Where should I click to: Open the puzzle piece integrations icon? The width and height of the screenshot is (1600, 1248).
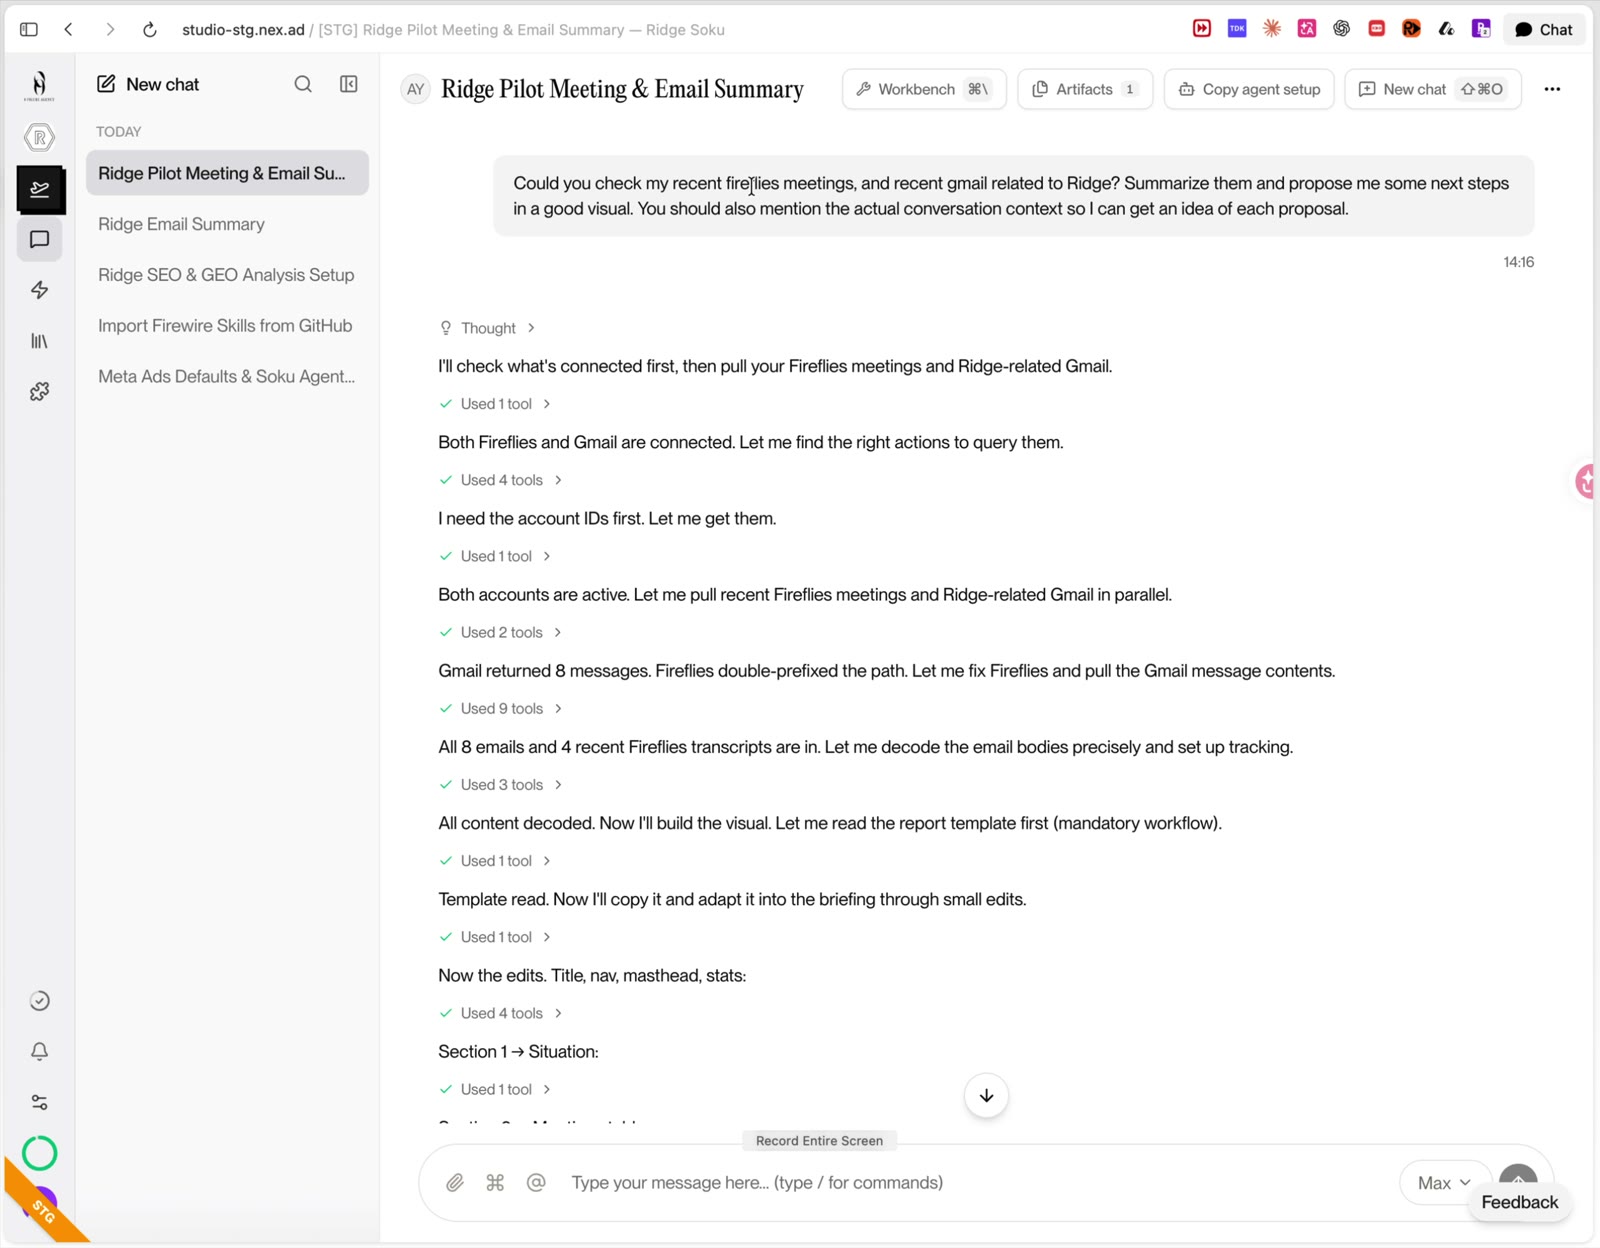(40, 392)
